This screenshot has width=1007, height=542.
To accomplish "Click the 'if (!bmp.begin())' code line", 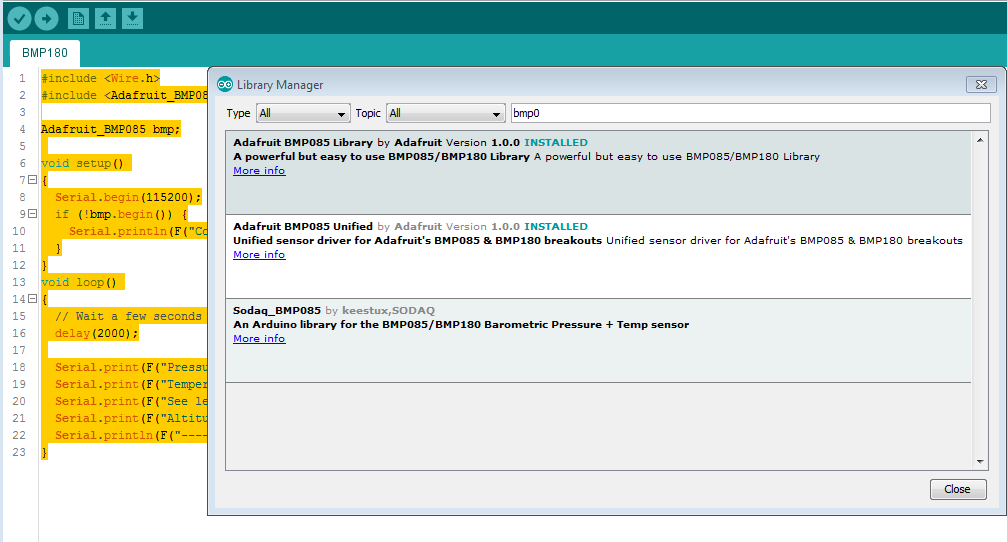I will click(x=121, y=214).
